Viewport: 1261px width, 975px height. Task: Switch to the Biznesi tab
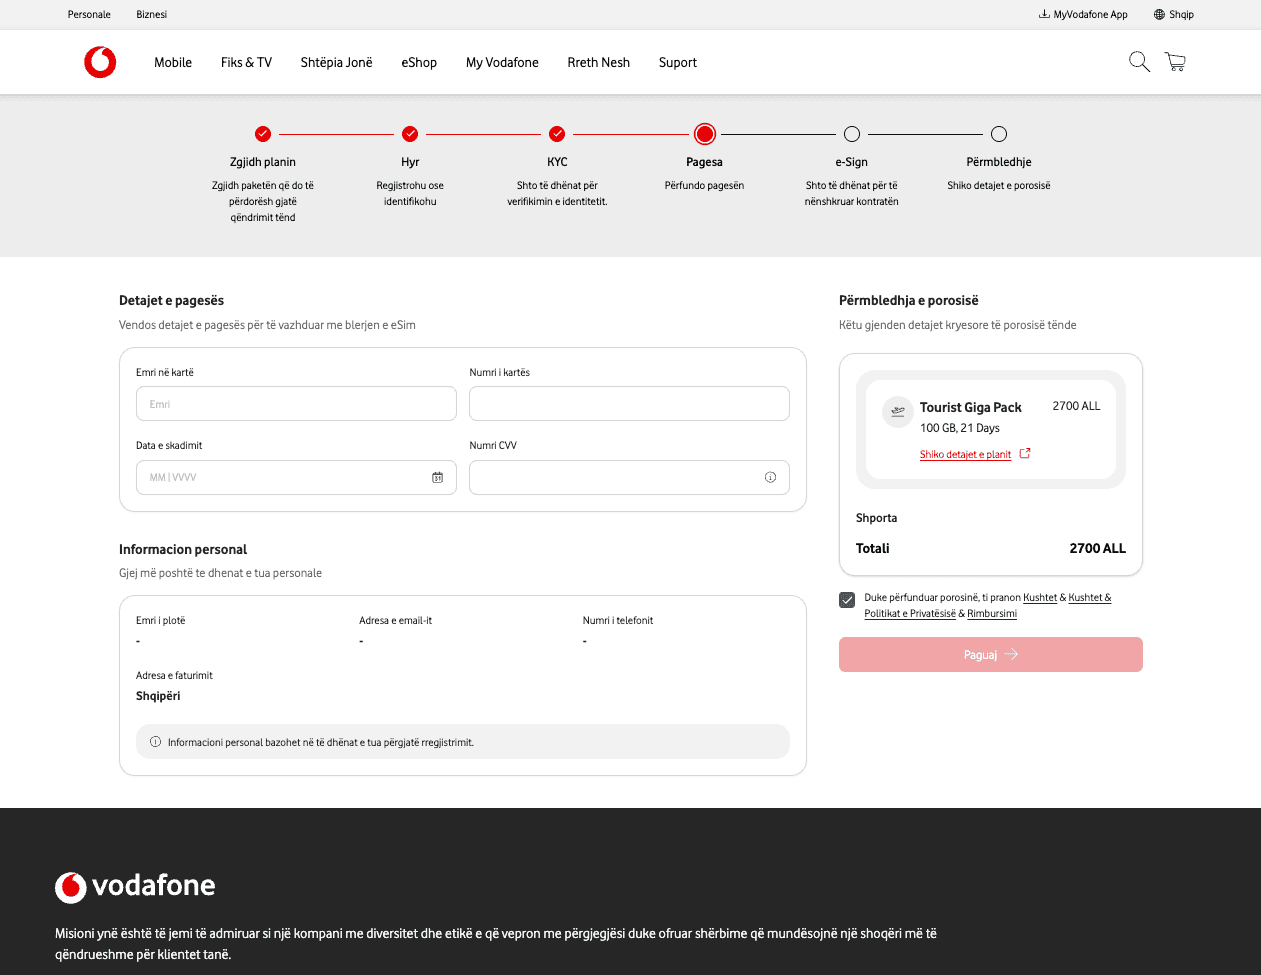click(x=152, y=14)
